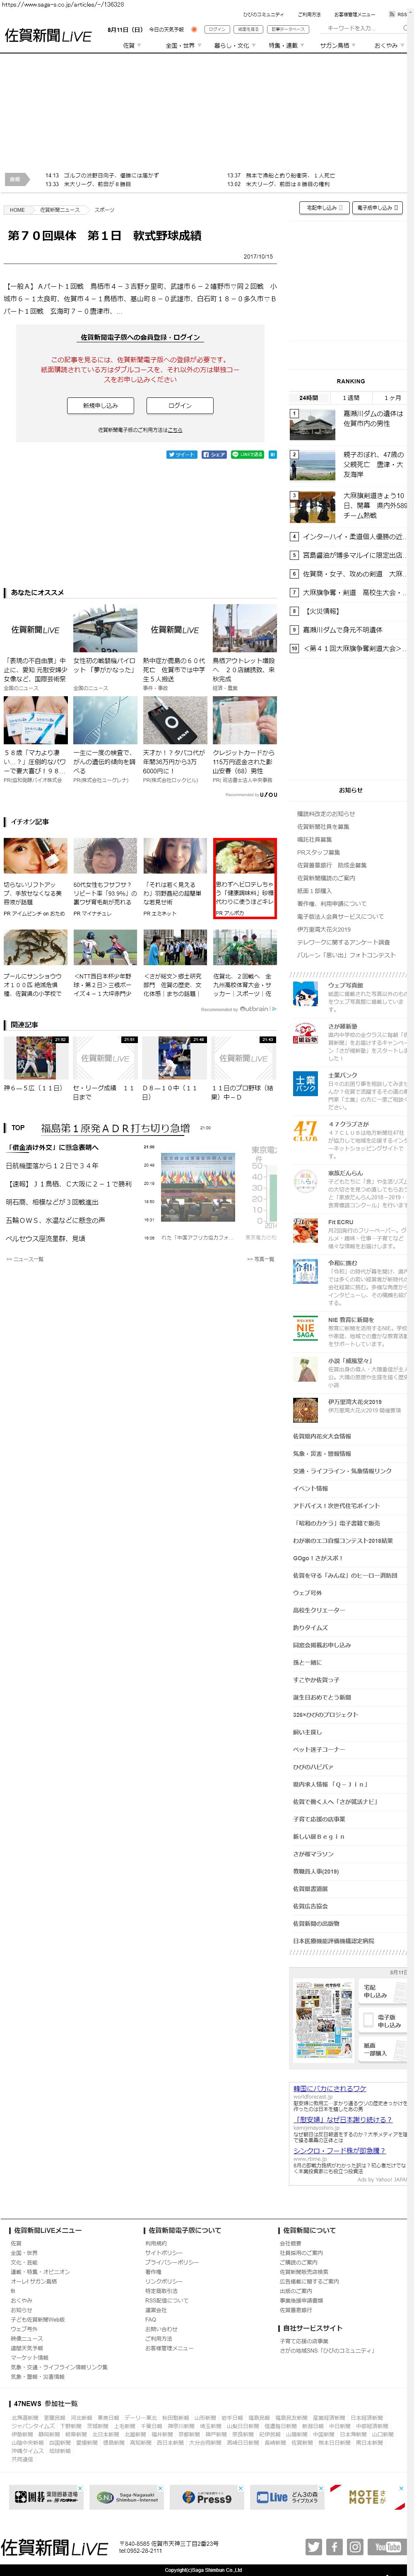Open the お客様管理メニュー link in the header
Image resolution: width=414 pixels, height=2576 pixels.
(354, 15)
